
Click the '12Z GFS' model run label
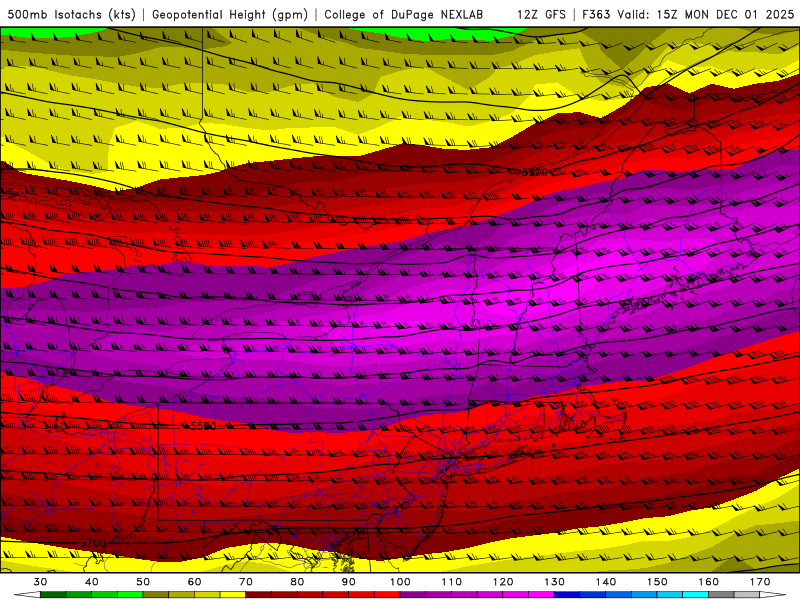tap(541, 15)
